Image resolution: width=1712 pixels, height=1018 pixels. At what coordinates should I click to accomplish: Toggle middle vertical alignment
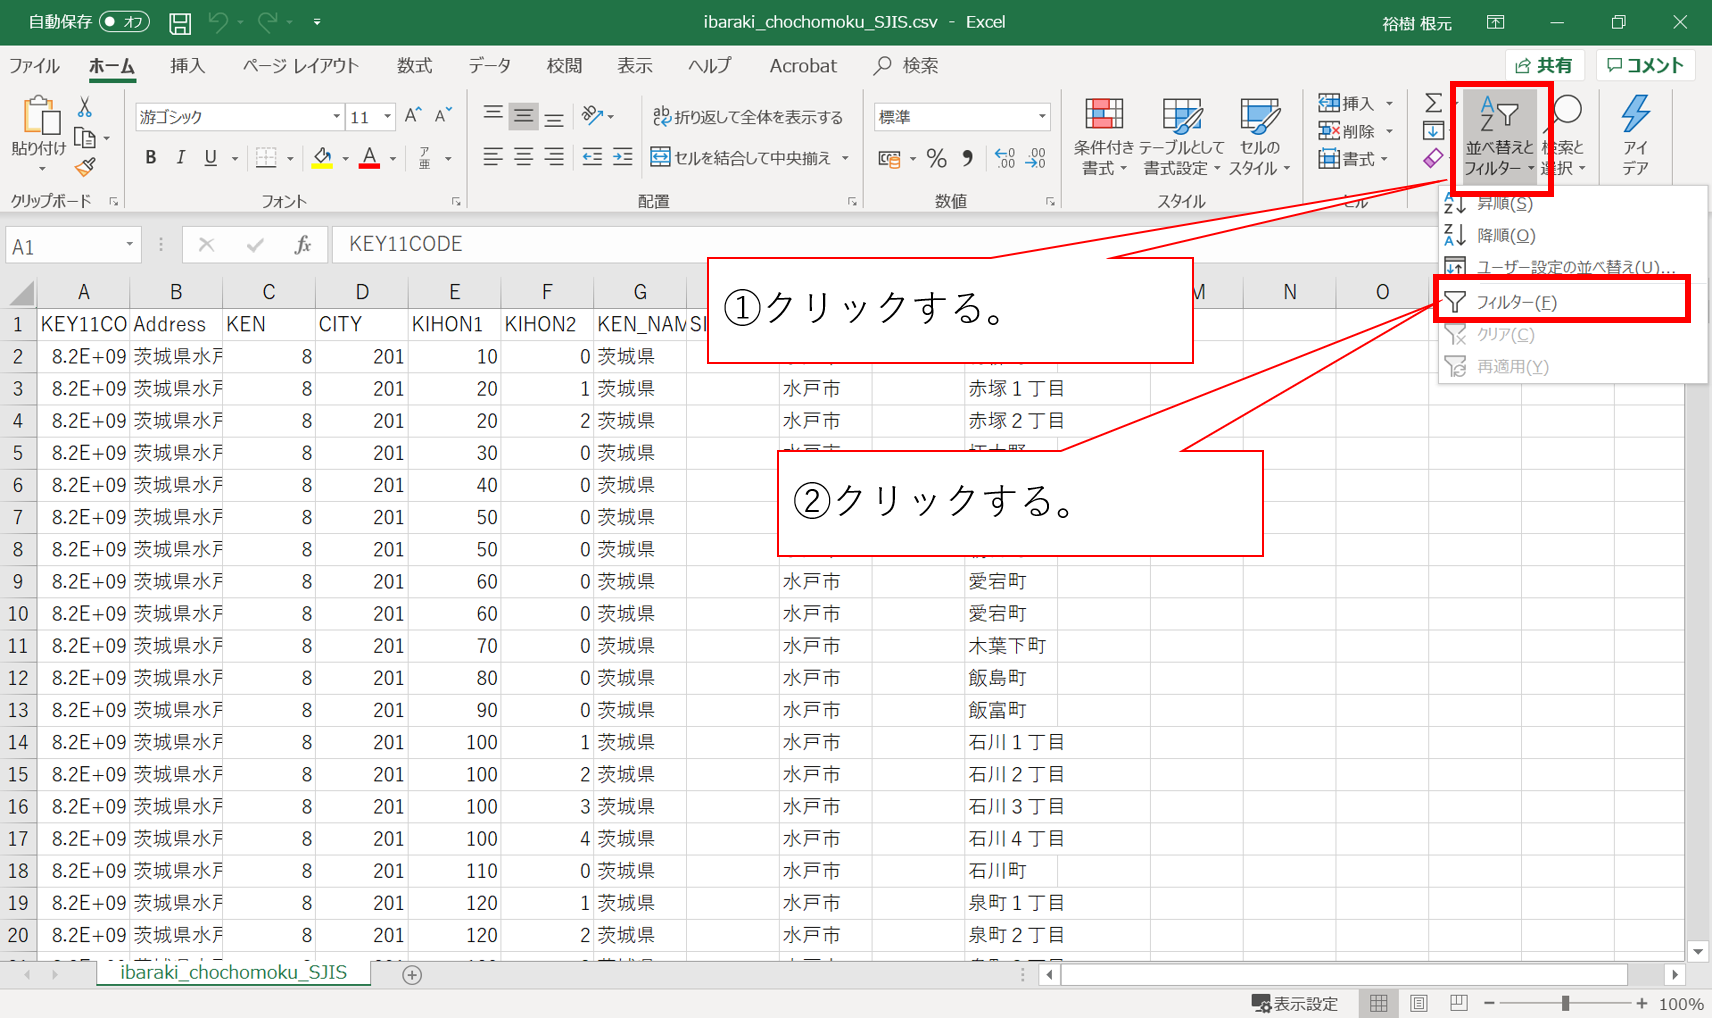523,116
